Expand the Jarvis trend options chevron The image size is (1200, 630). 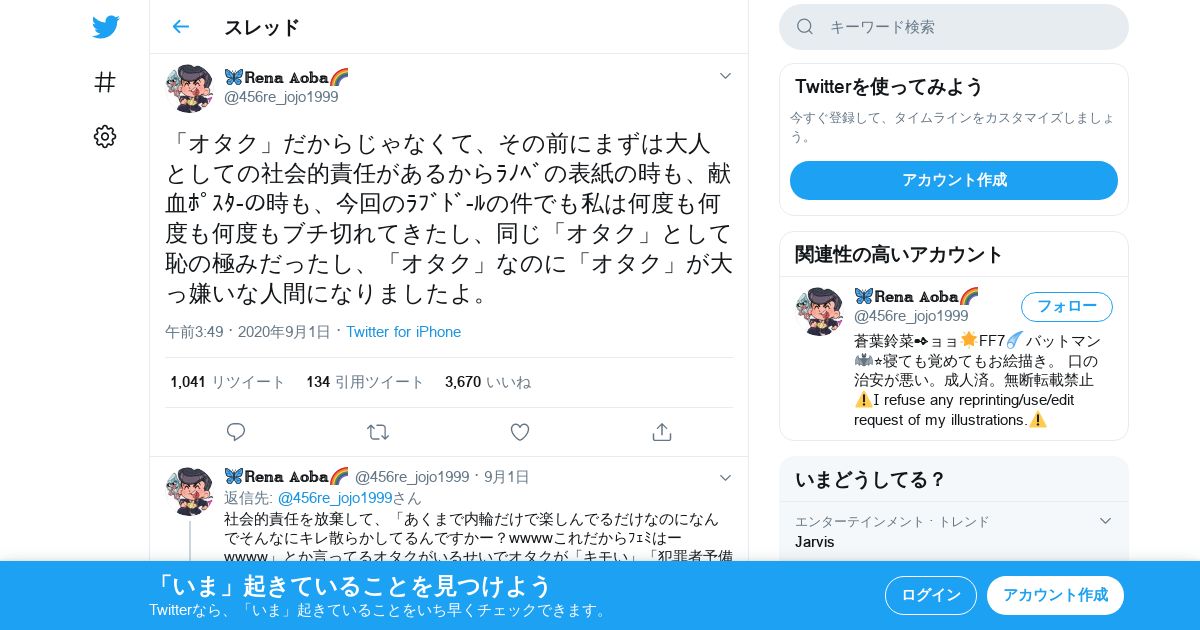[x=1105, y=521]
